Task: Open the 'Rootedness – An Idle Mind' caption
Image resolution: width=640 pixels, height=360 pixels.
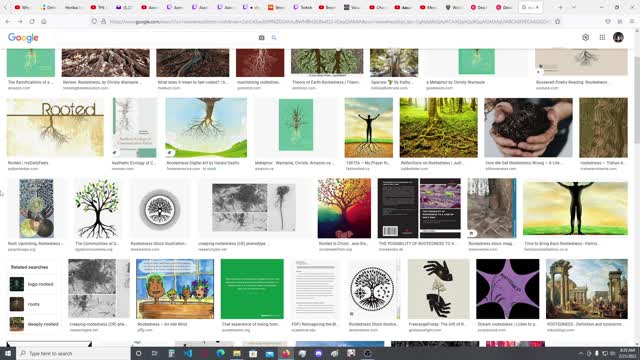Action: coord(162,324)
